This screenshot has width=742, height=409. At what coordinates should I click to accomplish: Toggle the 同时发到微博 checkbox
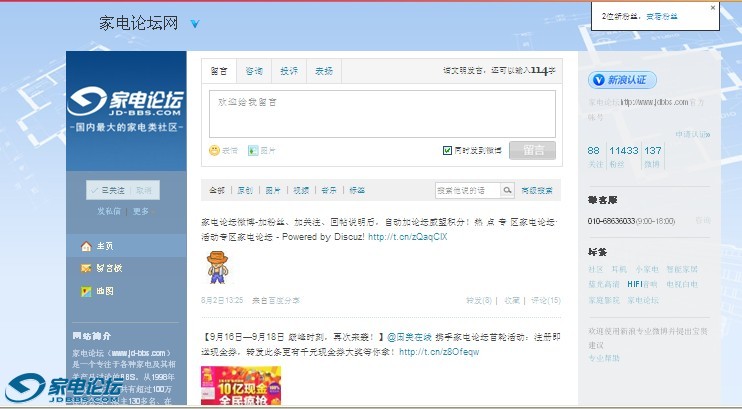[x=447, y=150]
